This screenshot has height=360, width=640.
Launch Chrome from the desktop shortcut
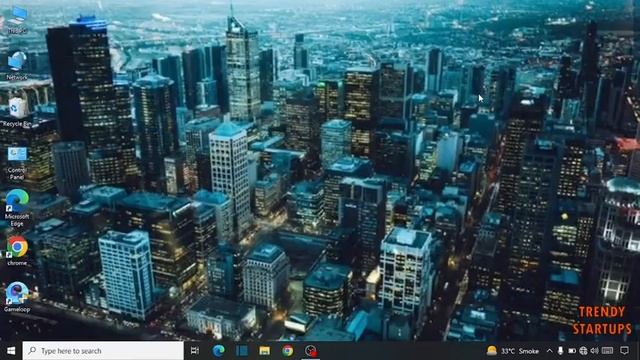tap(17, 251)
